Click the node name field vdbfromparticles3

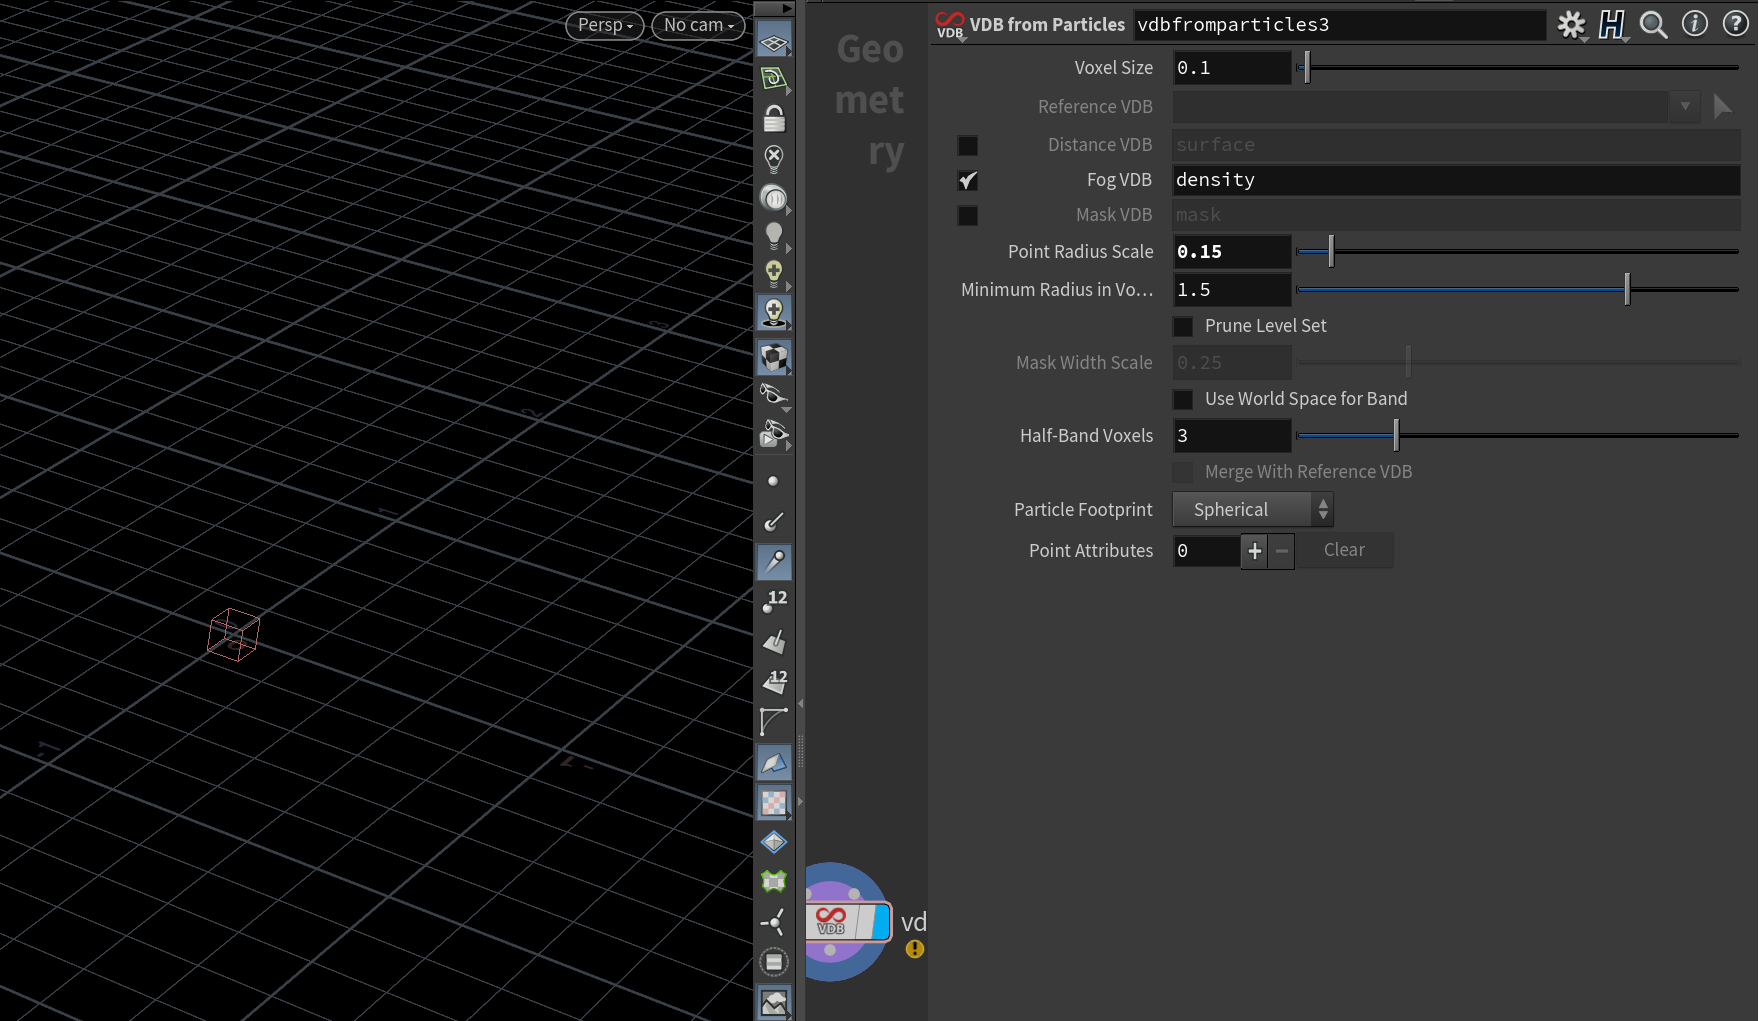point(1340,25)
